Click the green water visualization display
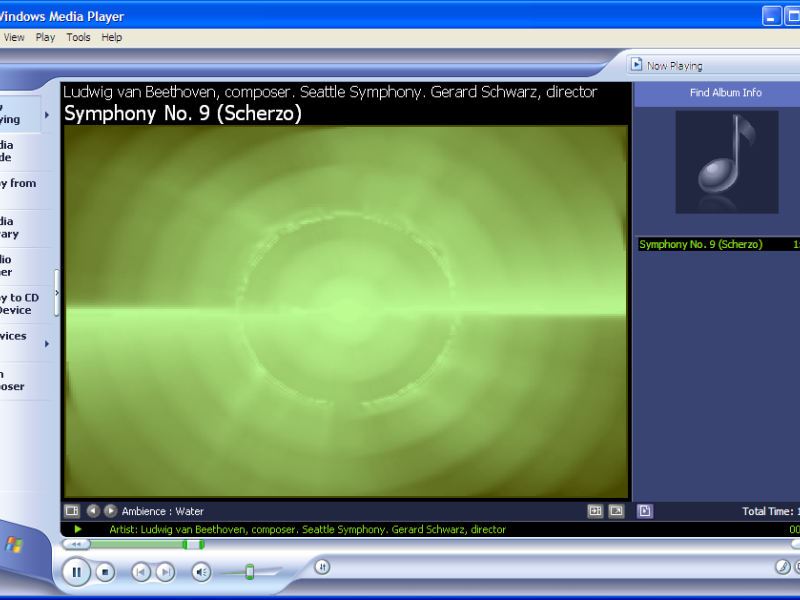Screen dimensions: 800x600 [345, 311]
